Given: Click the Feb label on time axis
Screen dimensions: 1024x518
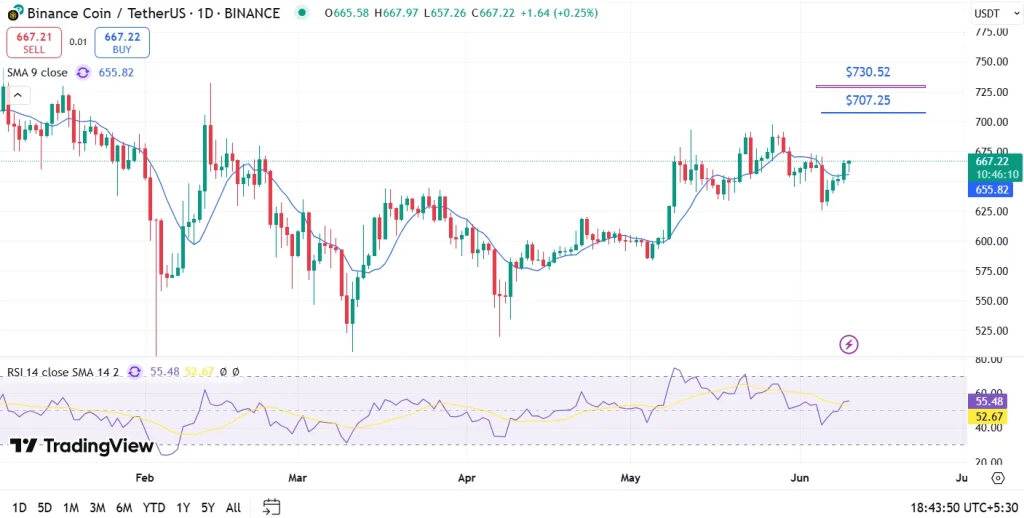Looking at the screenshot, I should (144, 478).
